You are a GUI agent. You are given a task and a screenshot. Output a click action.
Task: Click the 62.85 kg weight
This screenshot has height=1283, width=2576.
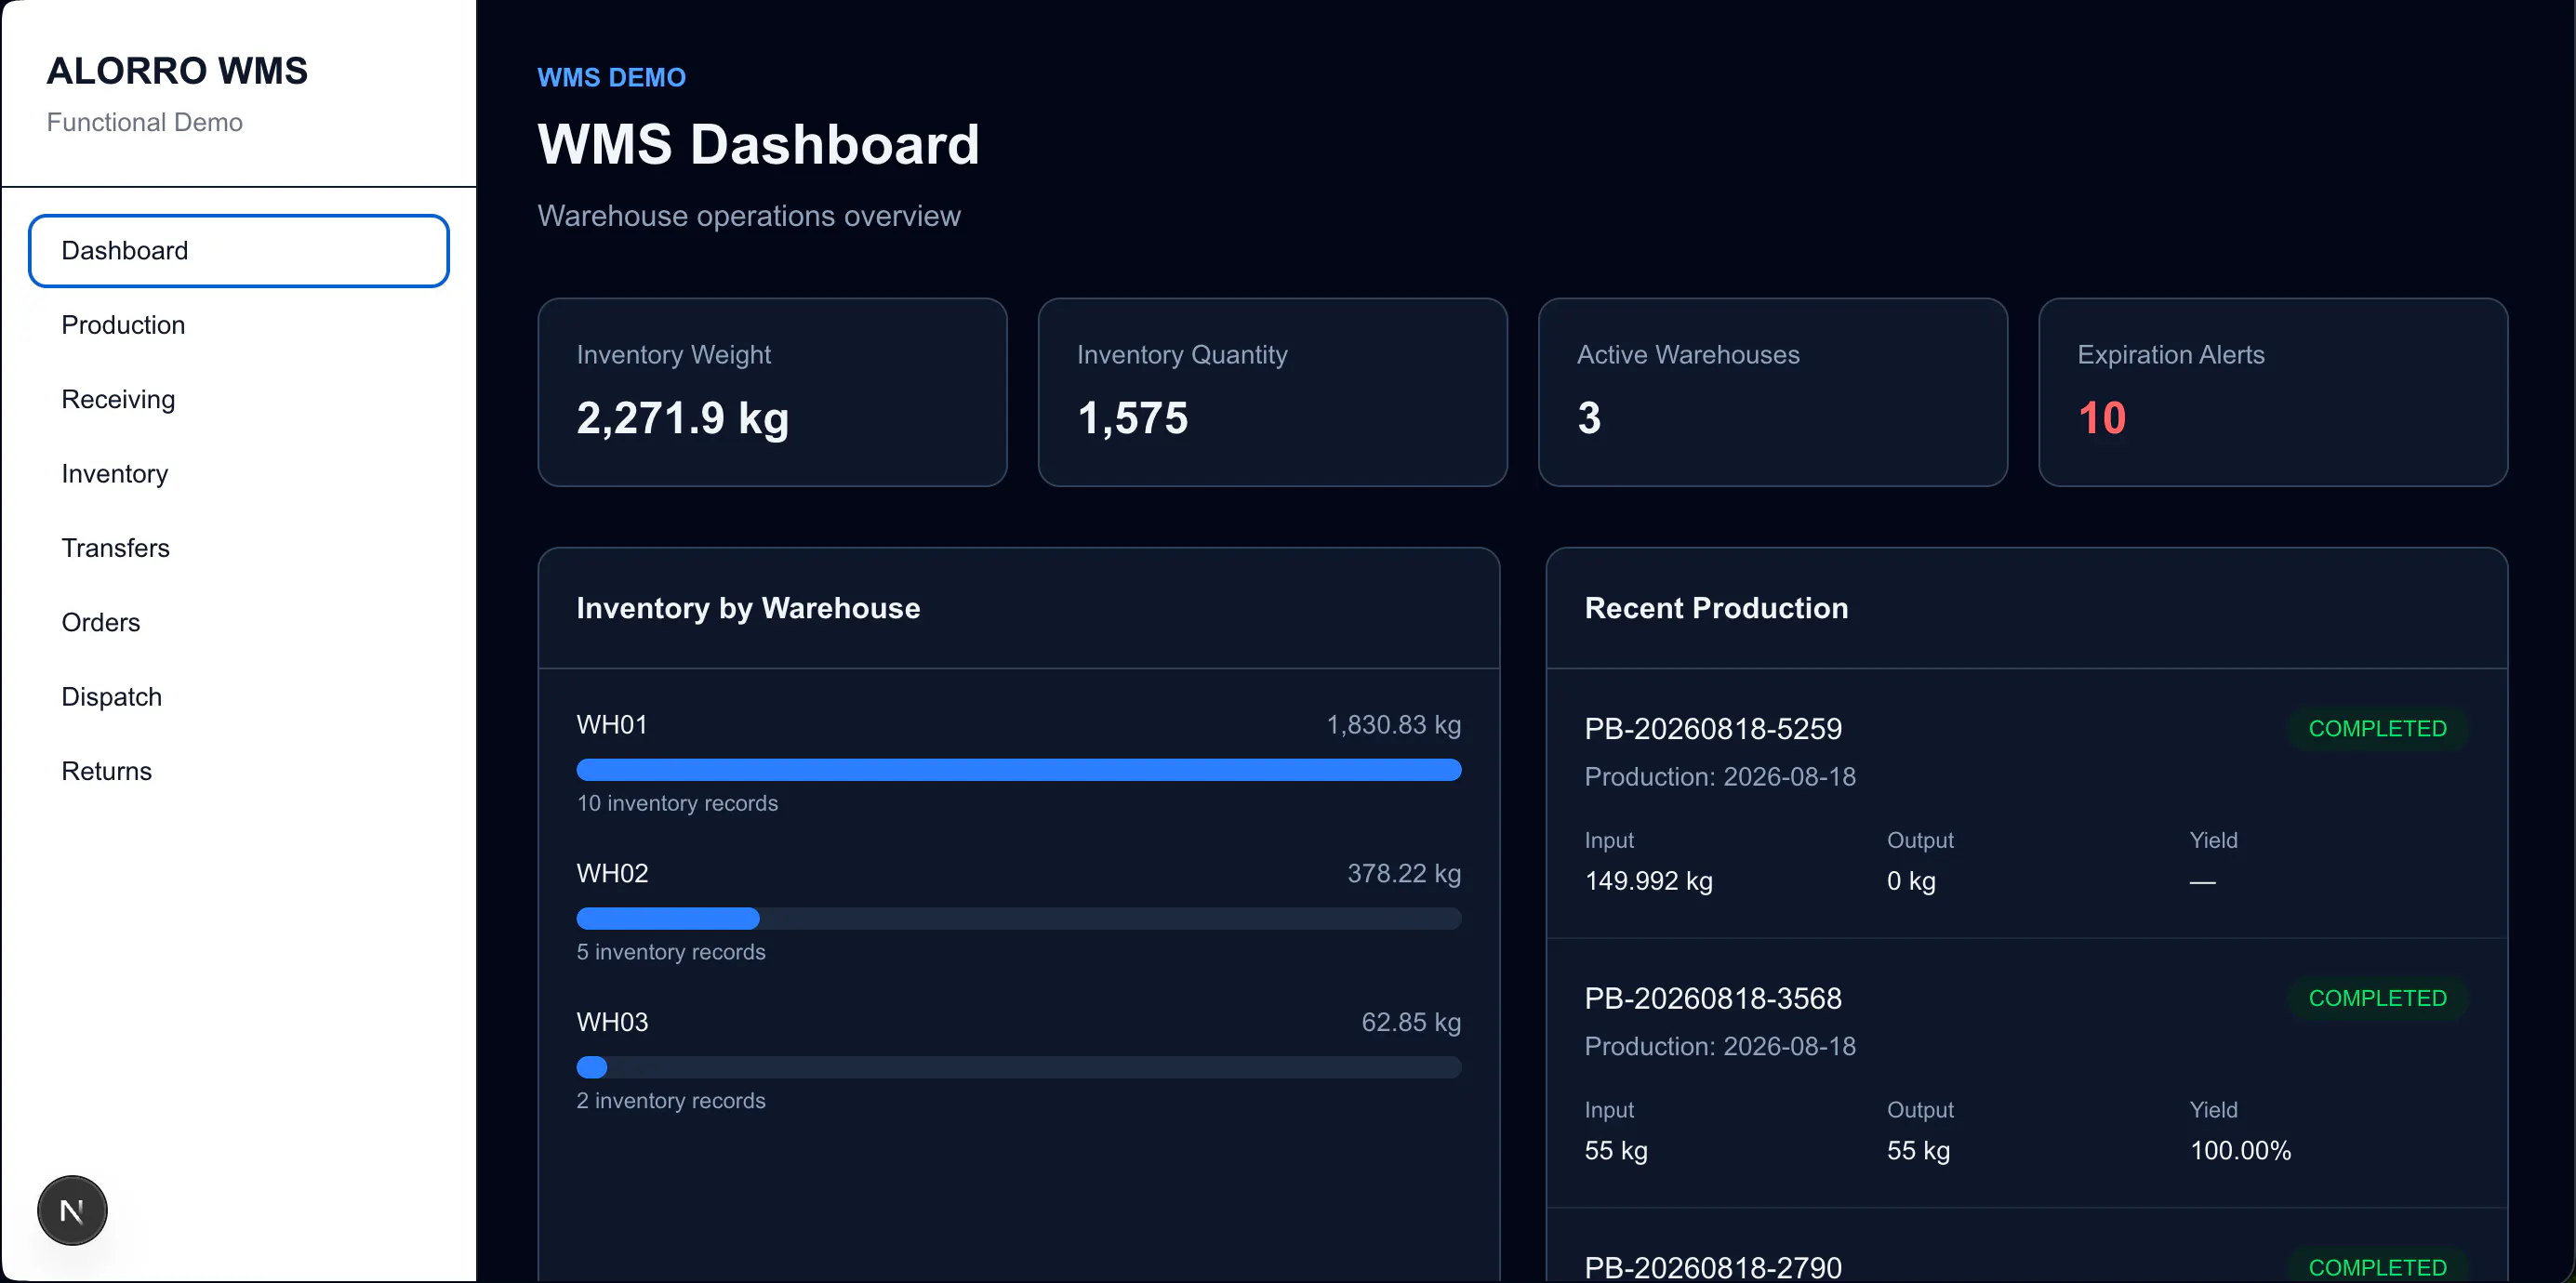tap(1411, 1022)
